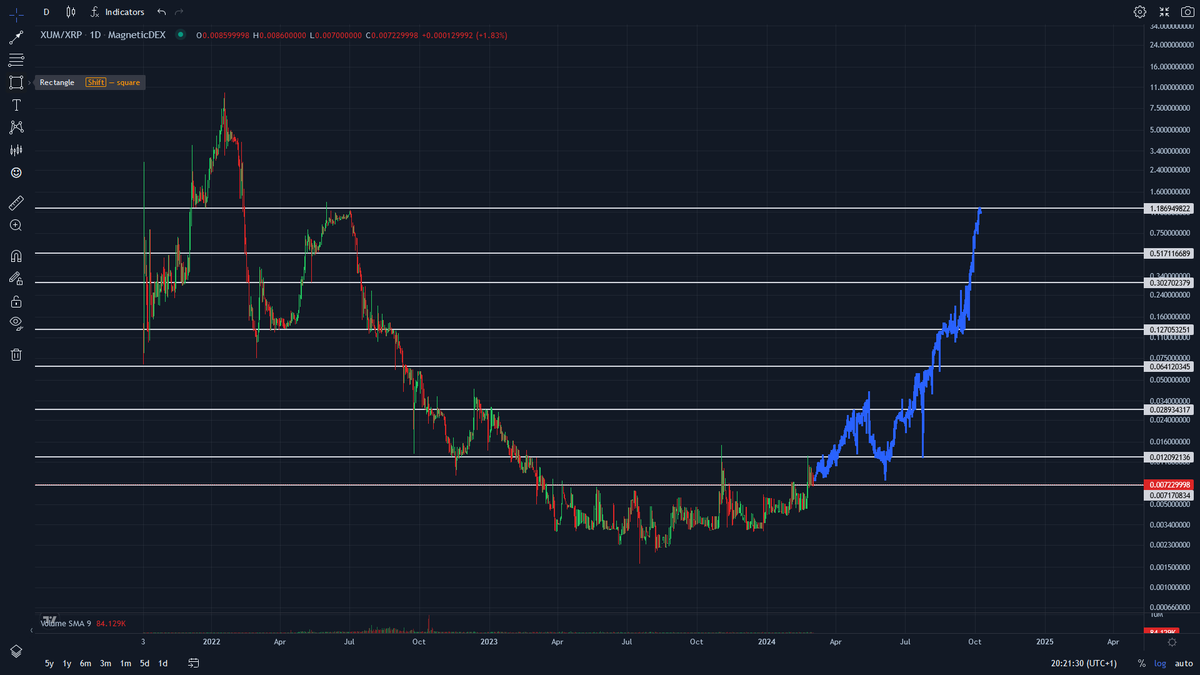Toggle auto scale mode
1200x675 pixels.
tap(1183, 663)
